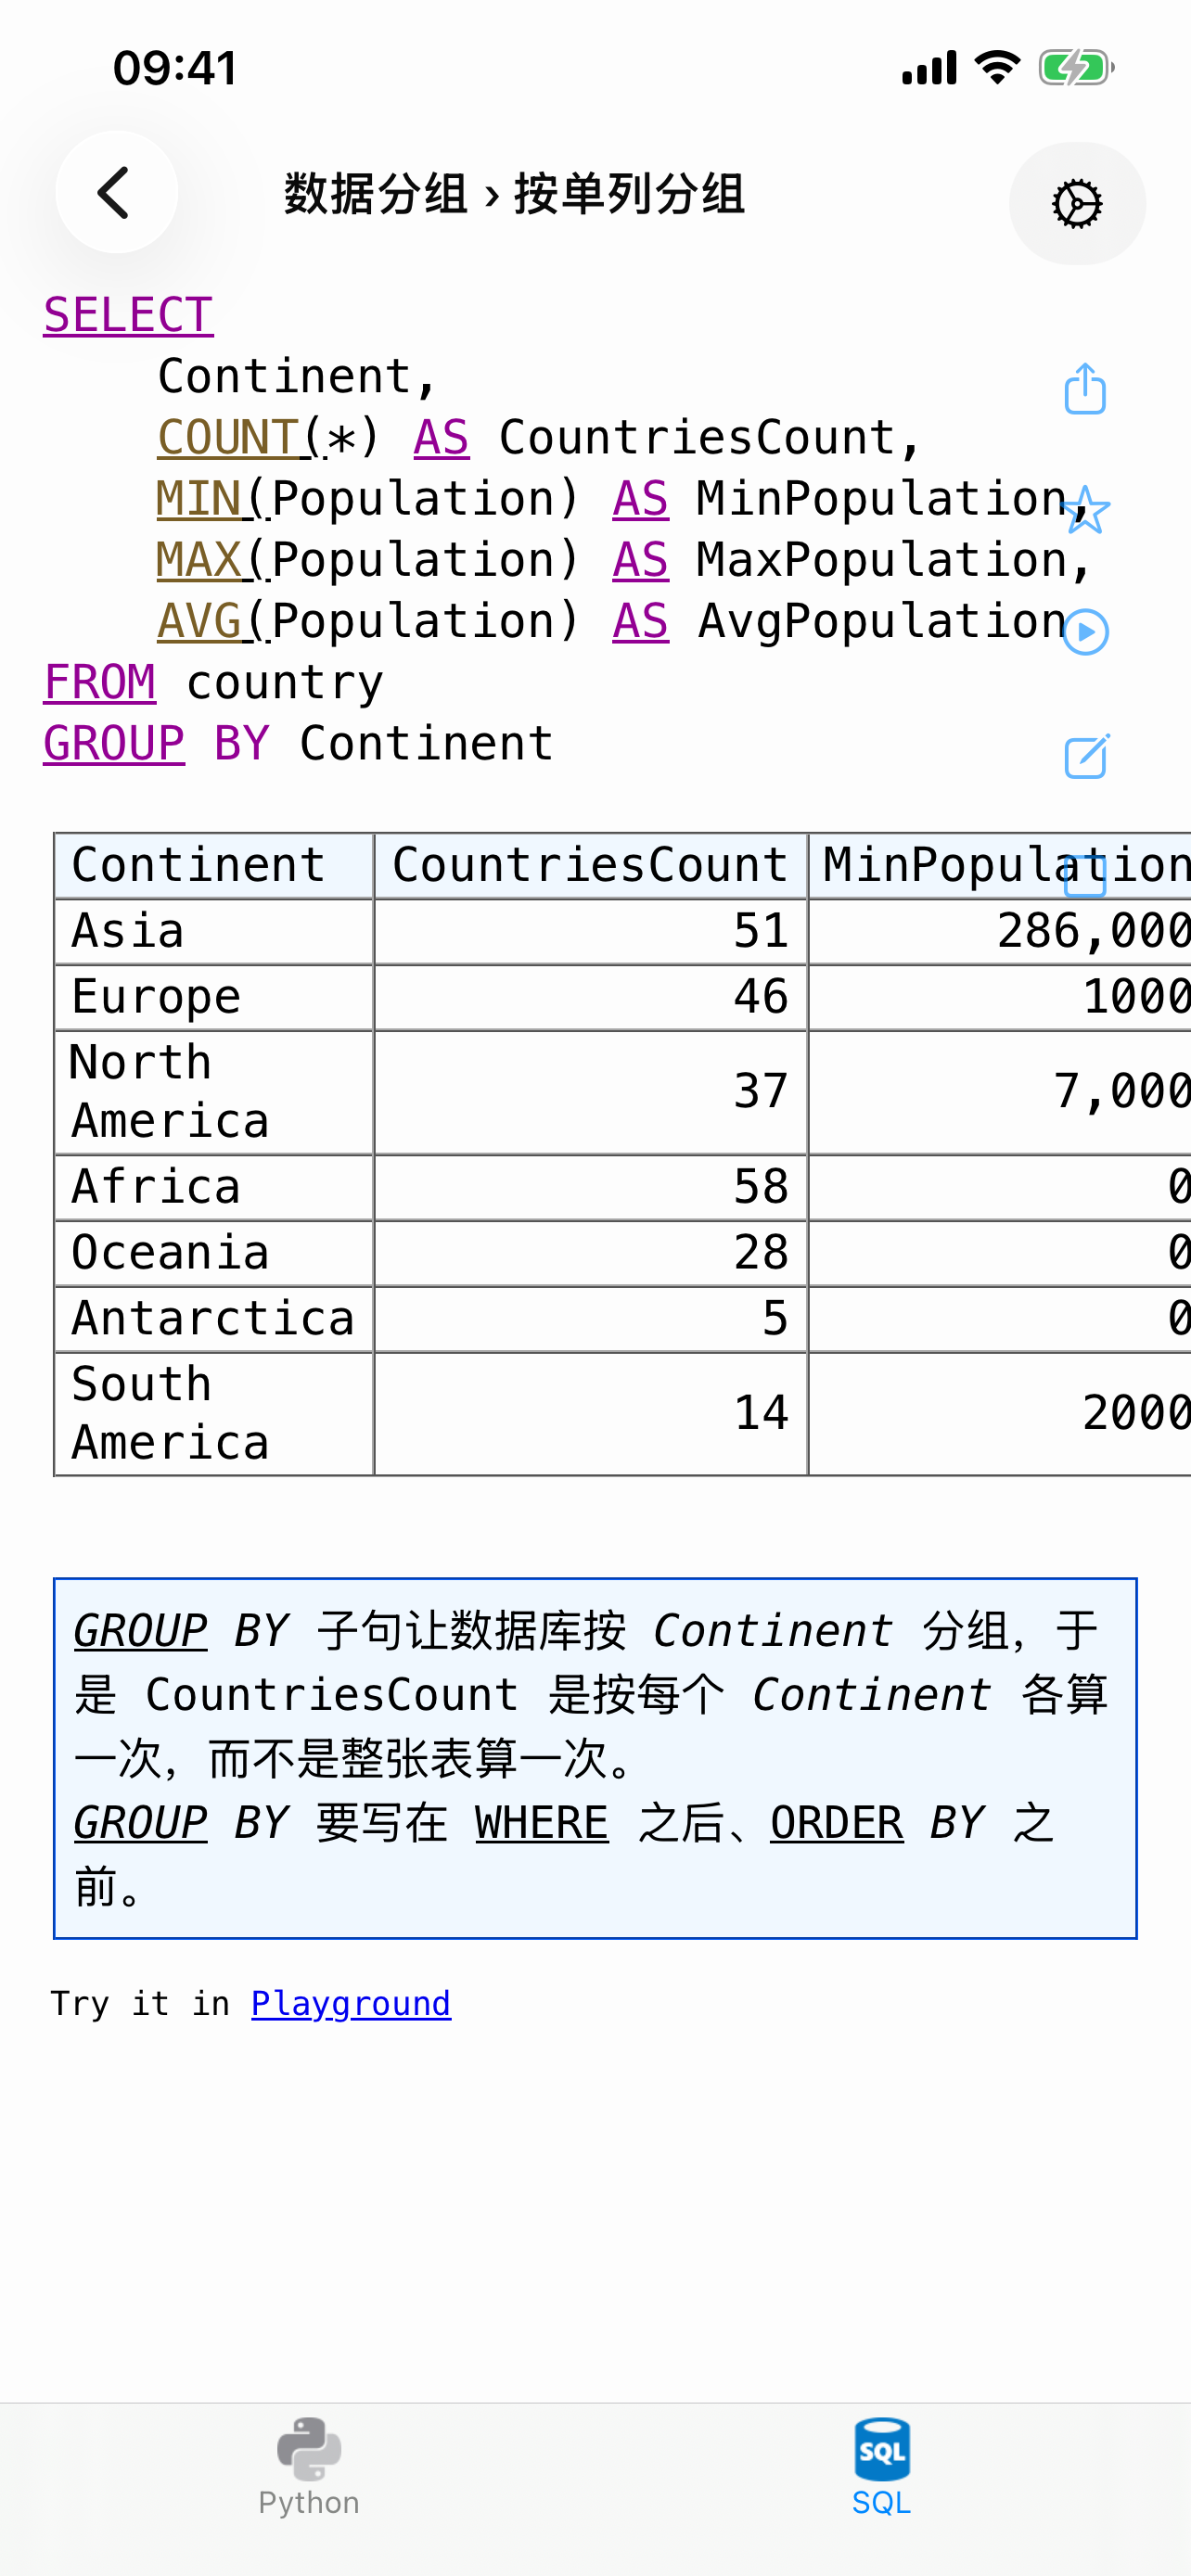Screen dimensions: 1191x2576
Task: Open the Playground link
Action: point(351,2003)
